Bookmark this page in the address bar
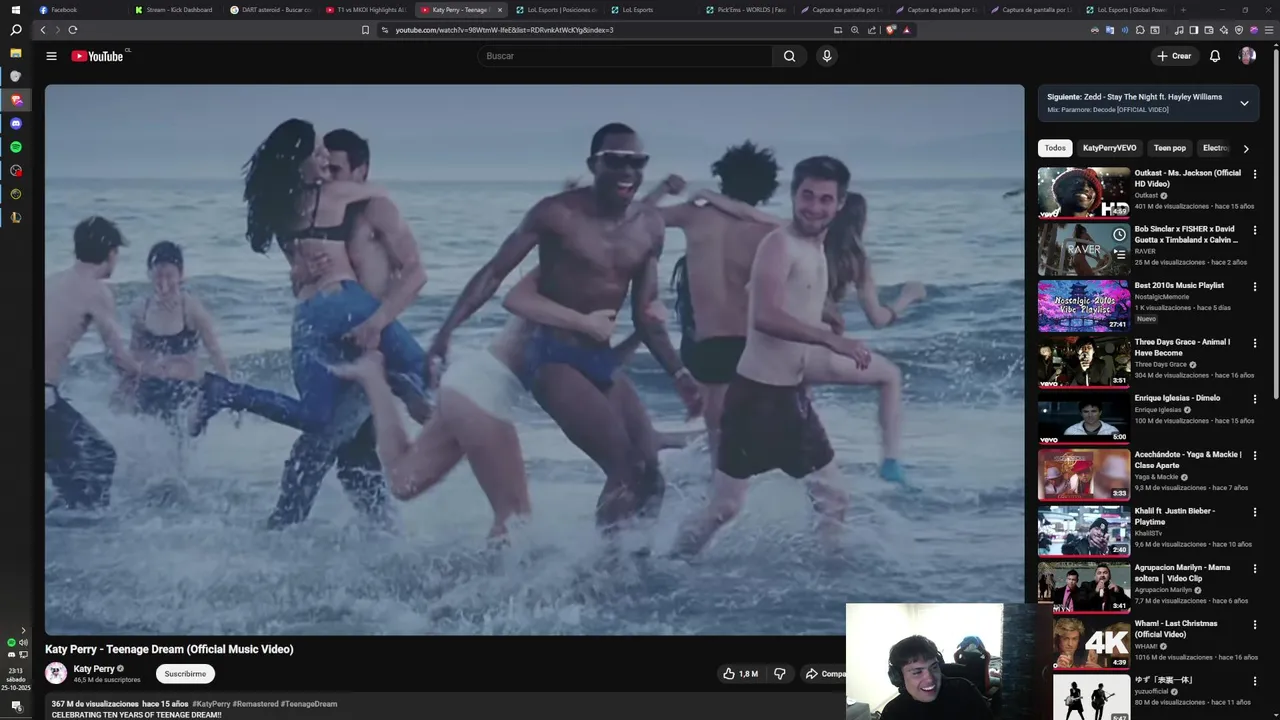This screenshot has width=1280, height=720. coord(365,30)
